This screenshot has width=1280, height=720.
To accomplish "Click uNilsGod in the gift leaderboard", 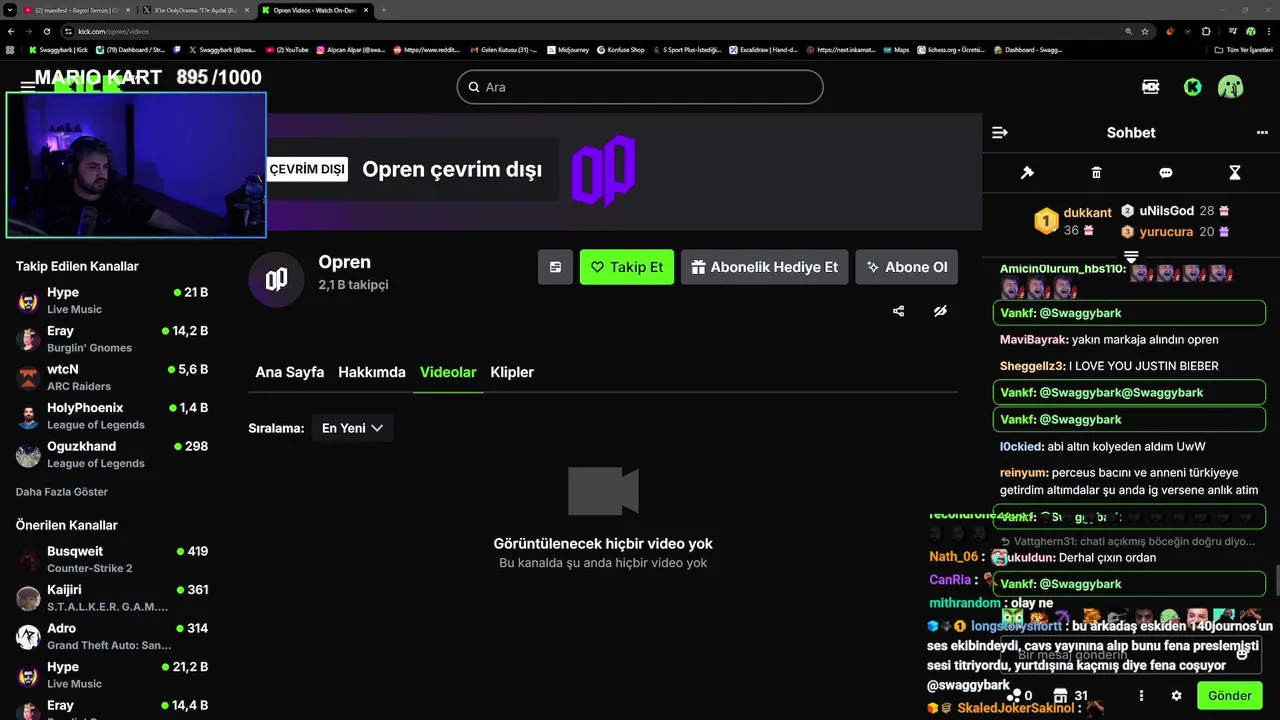I will pyautogui.click(x=1166, y=211).
